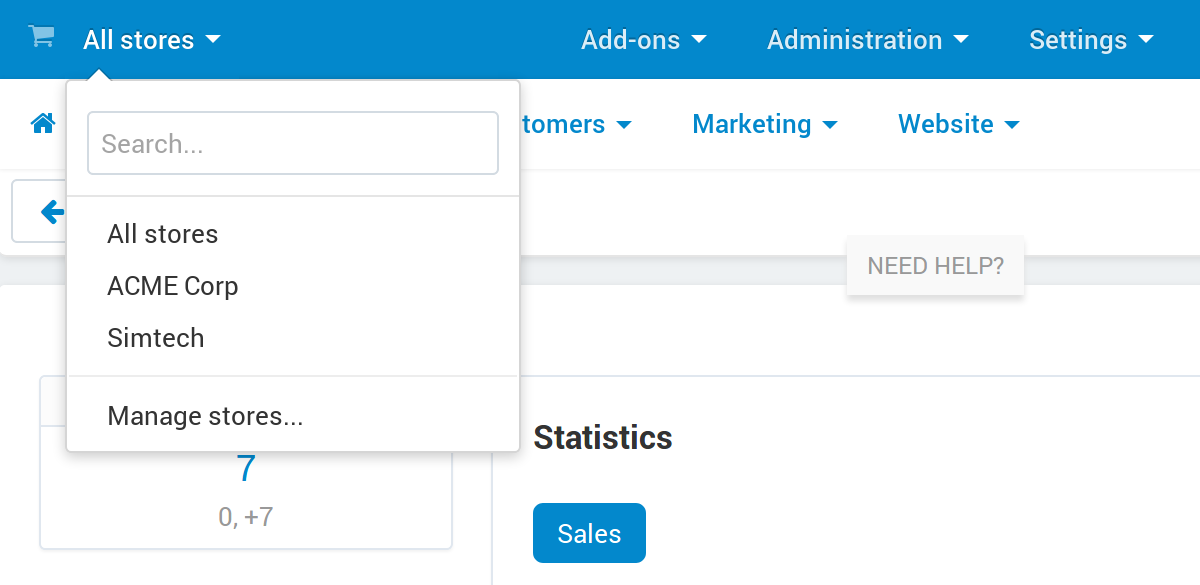Click the shopping cart storefront icon
Screen dimensions: 1200x585
click(x=41, y=37)
